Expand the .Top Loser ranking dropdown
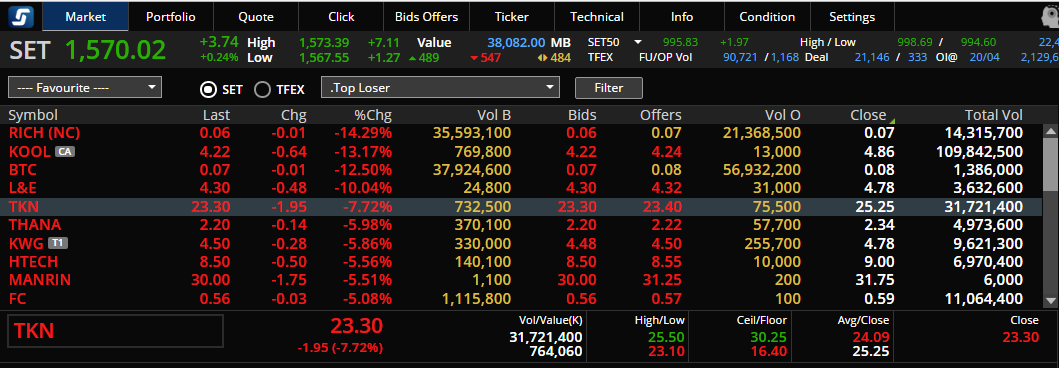The image size is (1059, 368). (441, 88)
